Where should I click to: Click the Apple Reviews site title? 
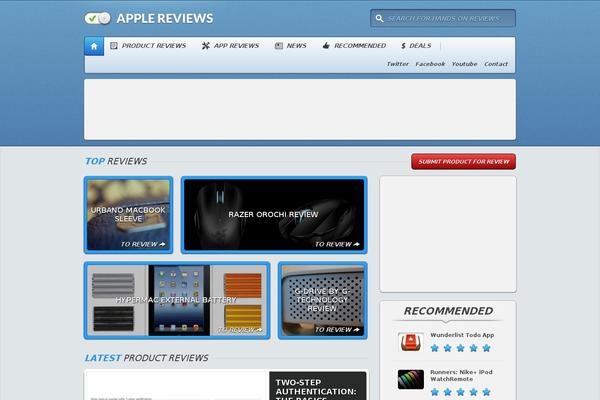click(165, 18)
